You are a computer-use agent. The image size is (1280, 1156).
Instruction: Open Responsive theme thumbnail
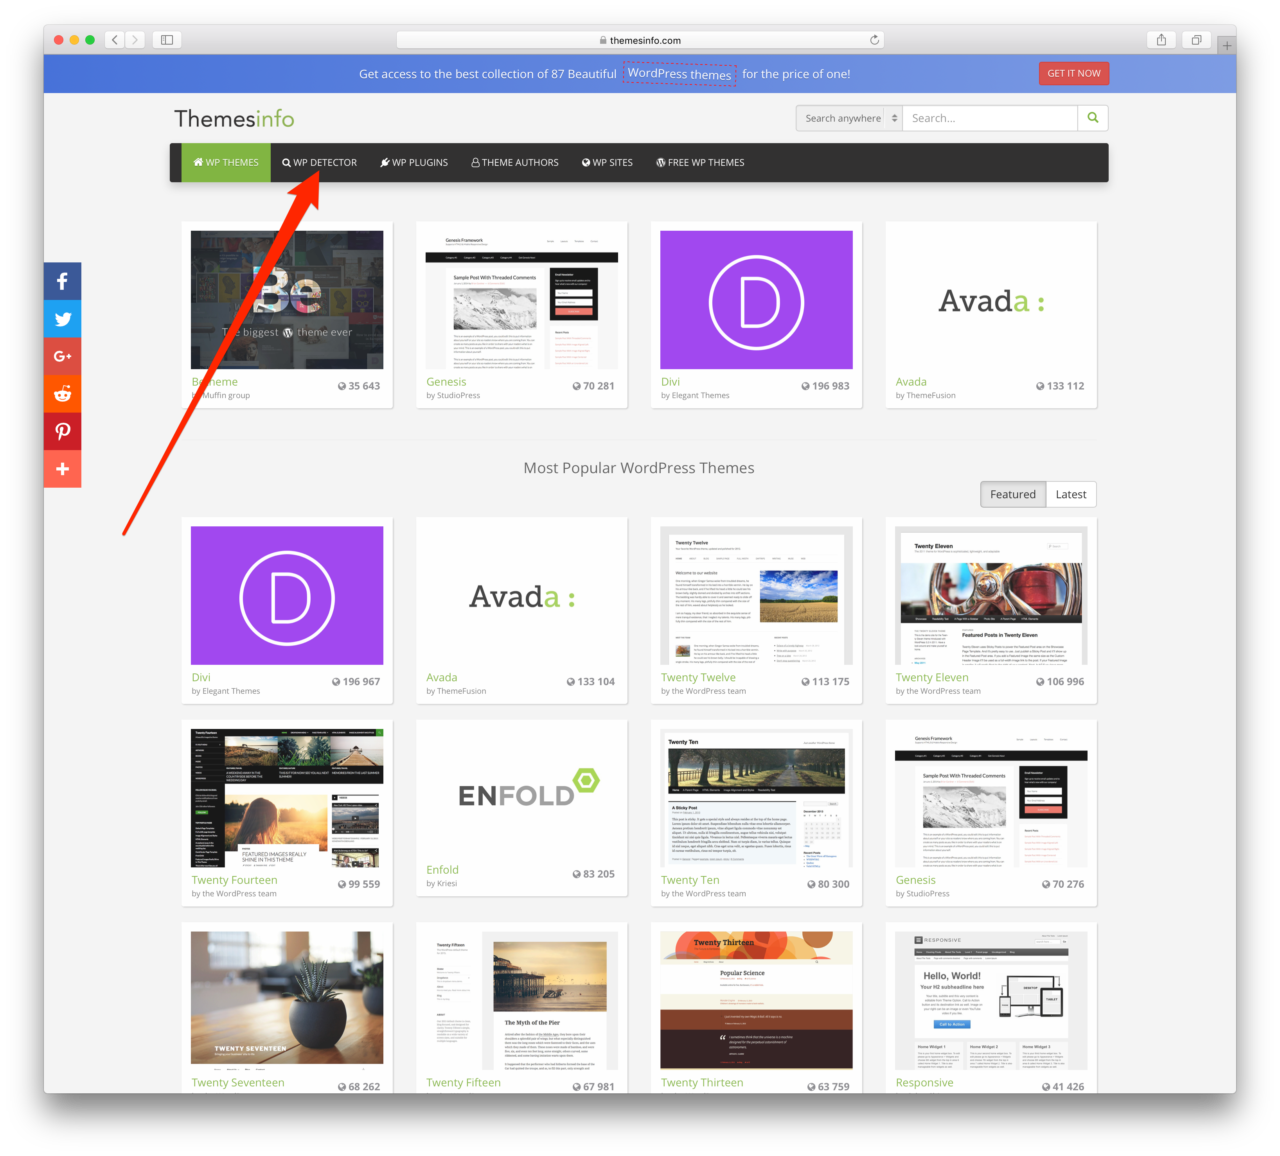[x=991, y=1001]
